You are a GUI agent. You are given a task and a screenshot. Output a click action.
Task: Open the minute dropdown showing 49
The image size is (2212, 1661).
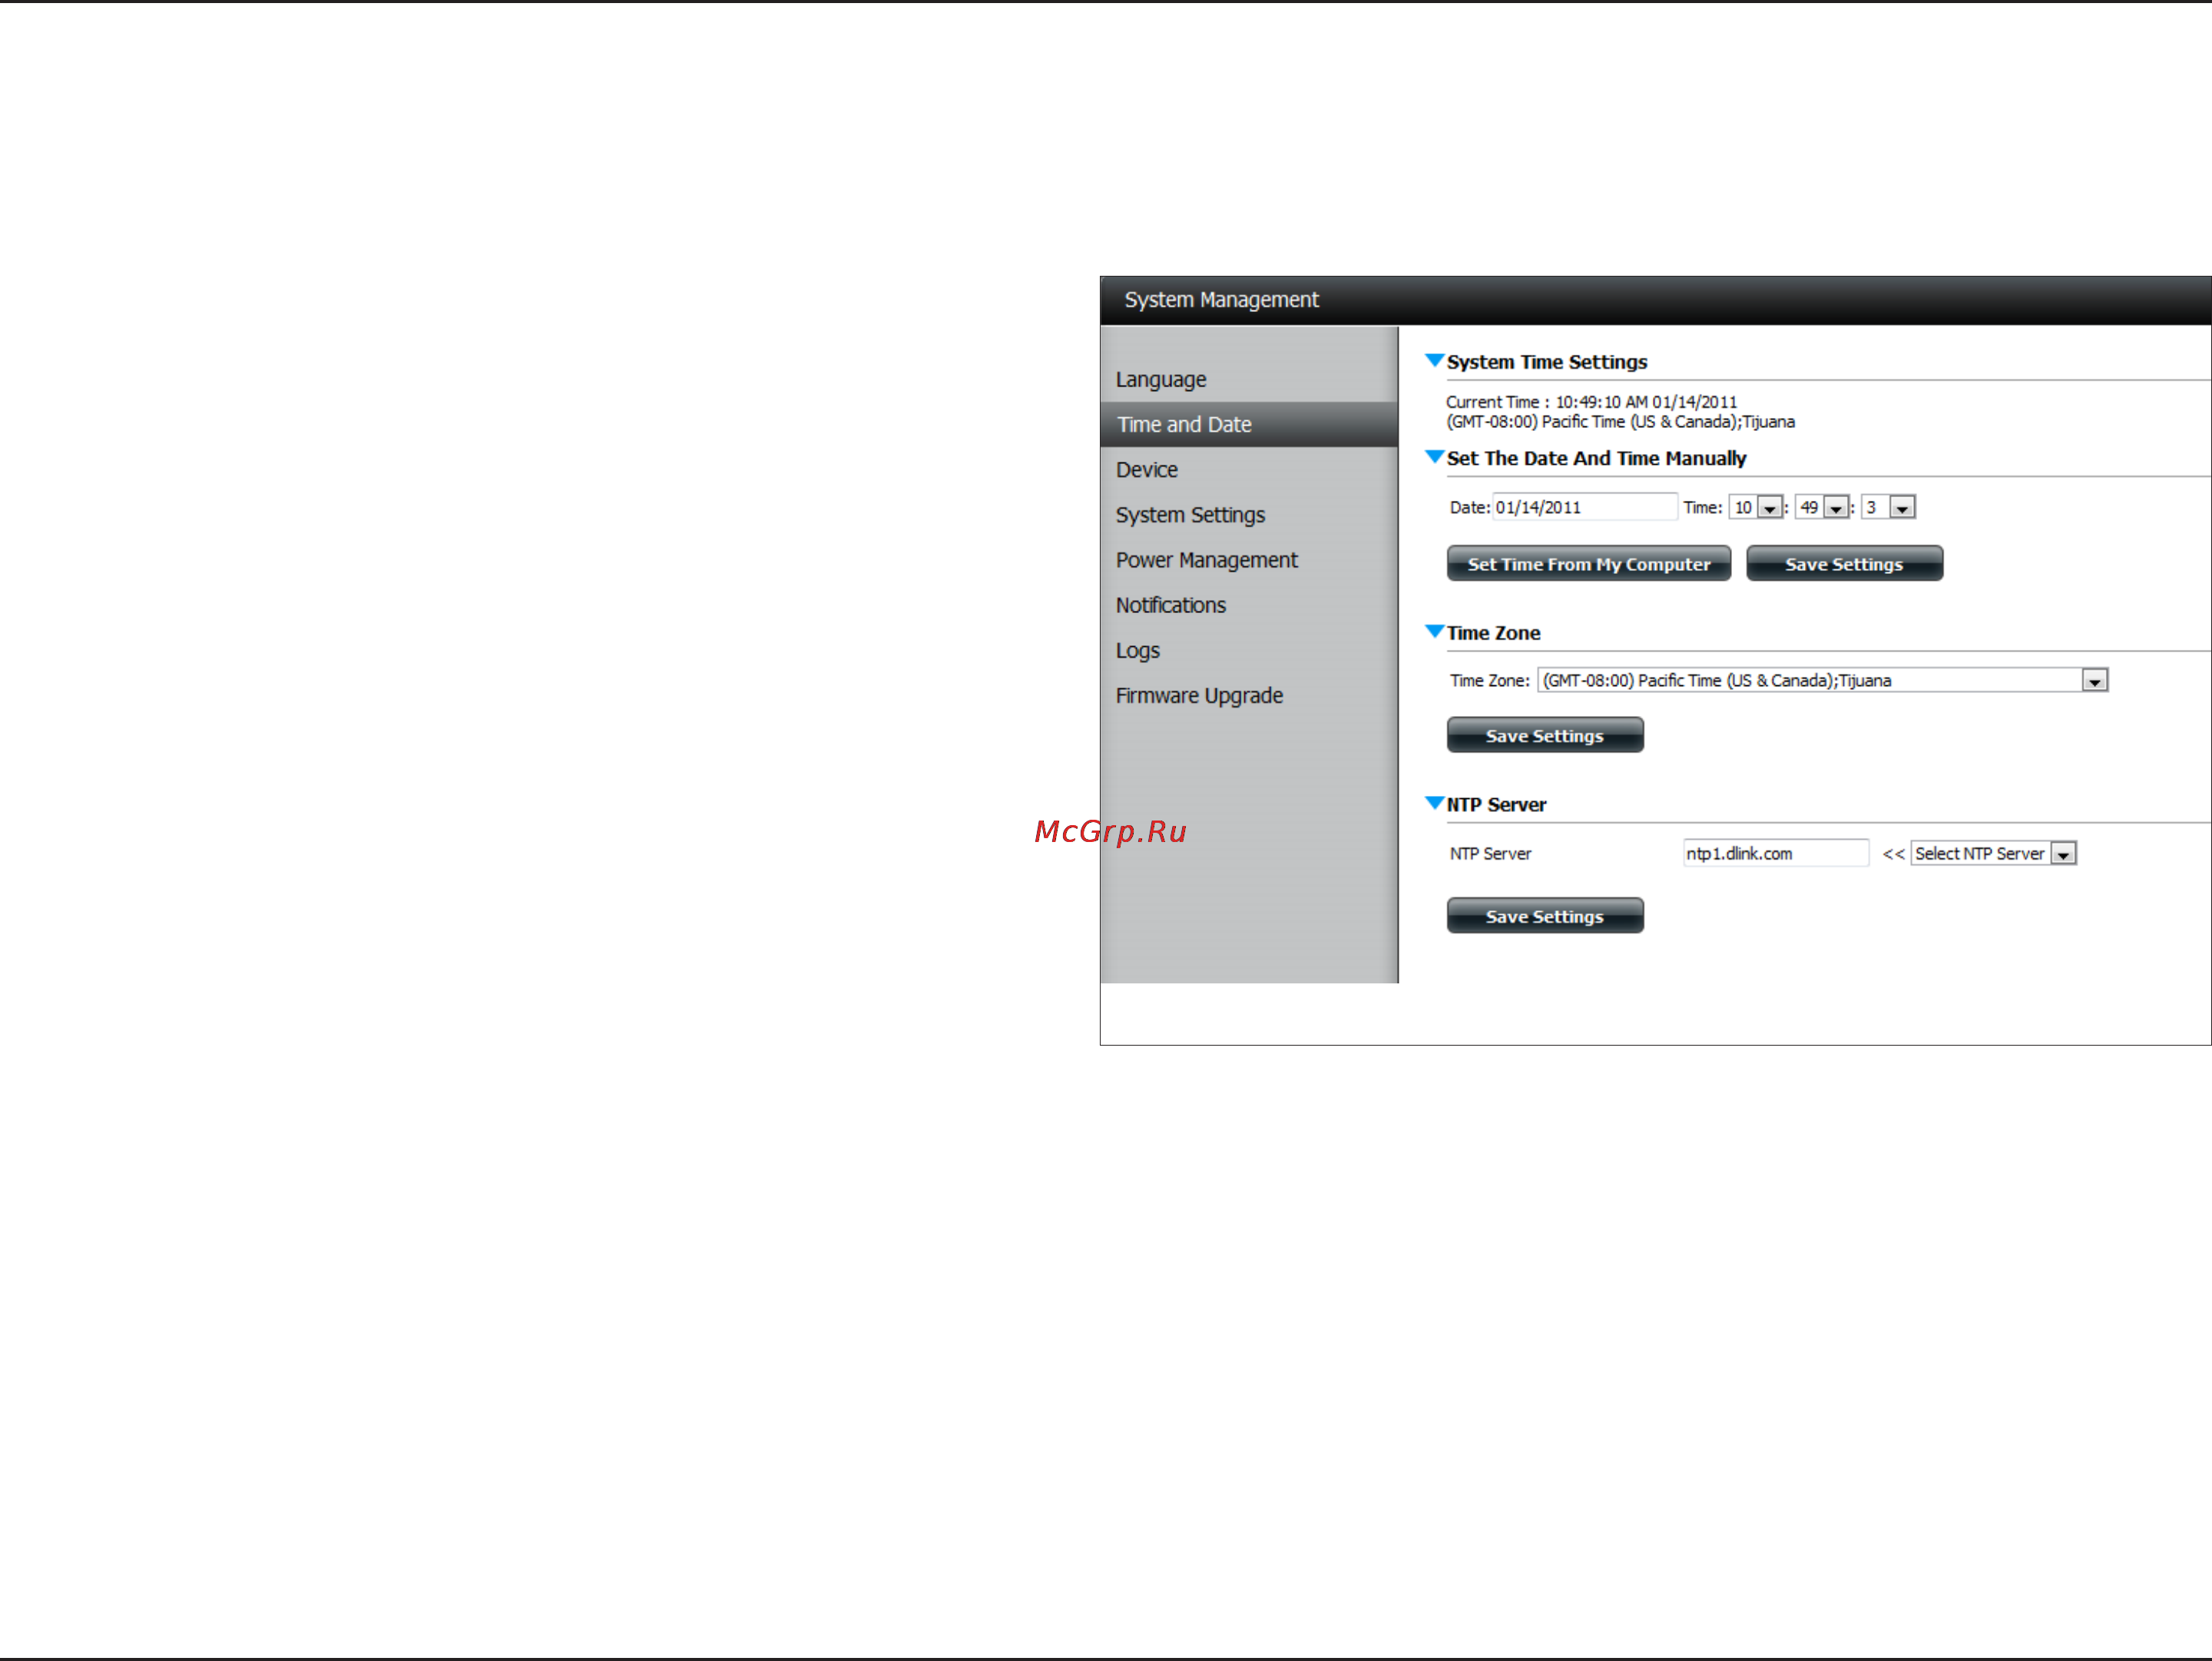(x=1821, y=507)
